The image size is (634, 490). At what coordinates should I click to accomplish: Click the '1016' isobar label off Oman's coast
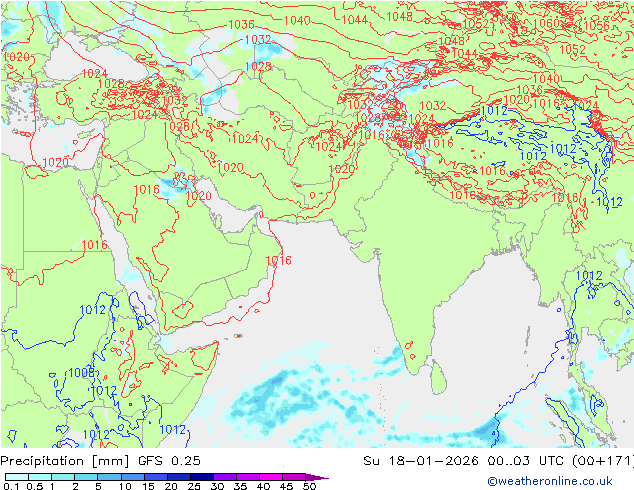point(278,260)
